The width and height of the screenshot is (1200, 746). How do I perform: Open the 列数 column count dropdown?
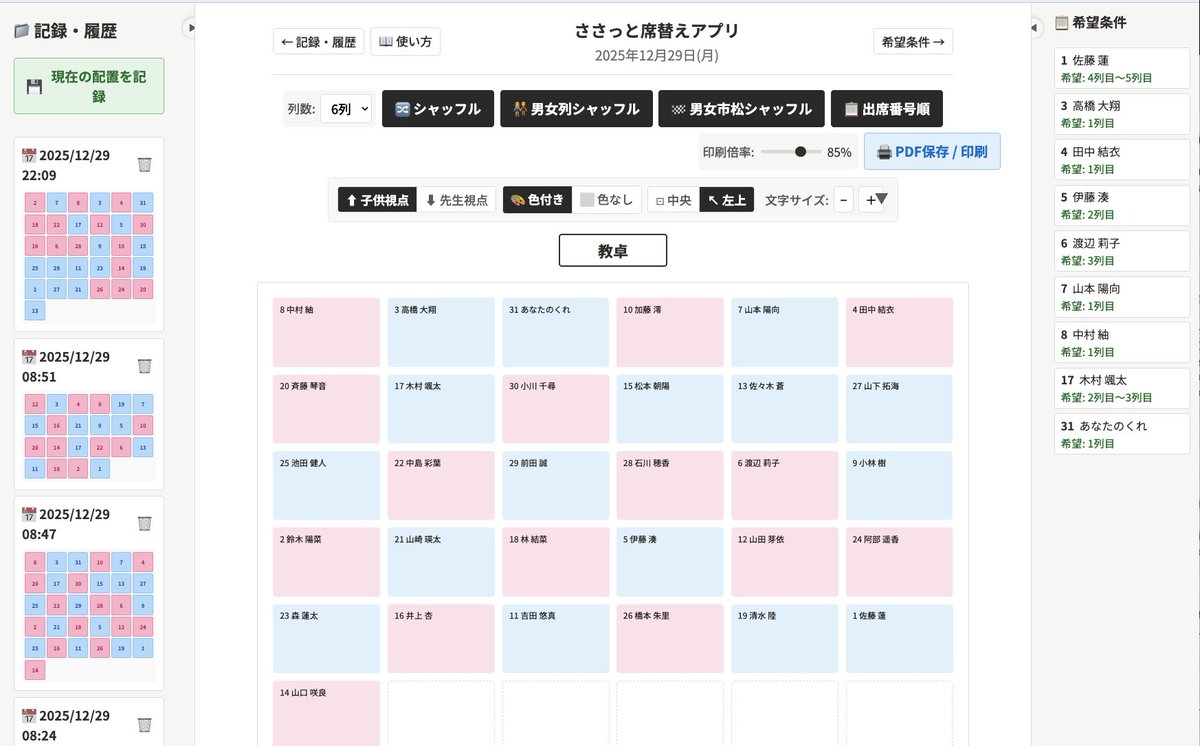(345, 109)
